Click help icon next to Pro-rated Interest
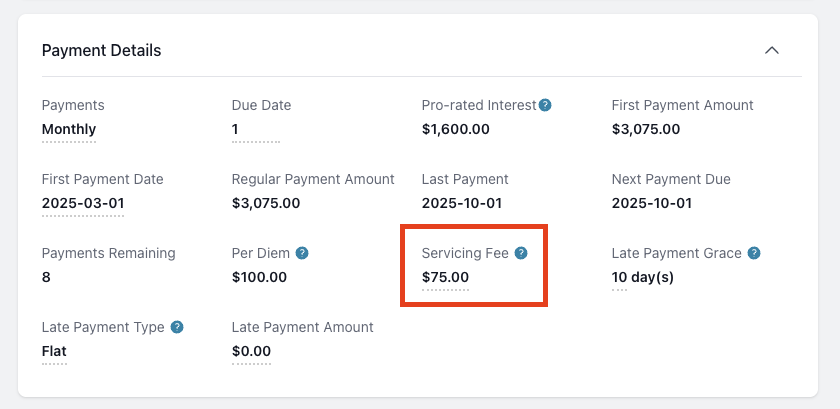The image size is (840, 409). (545, 105)
